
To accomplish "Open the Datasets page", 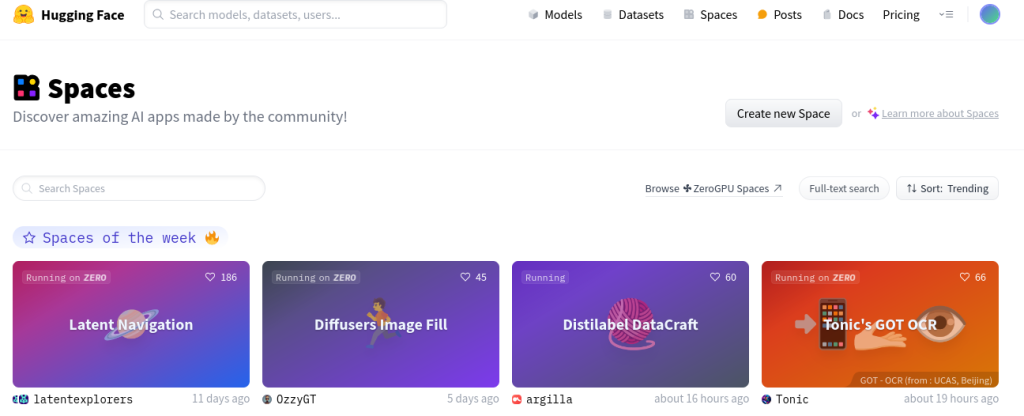I will (x=633, y=14).
